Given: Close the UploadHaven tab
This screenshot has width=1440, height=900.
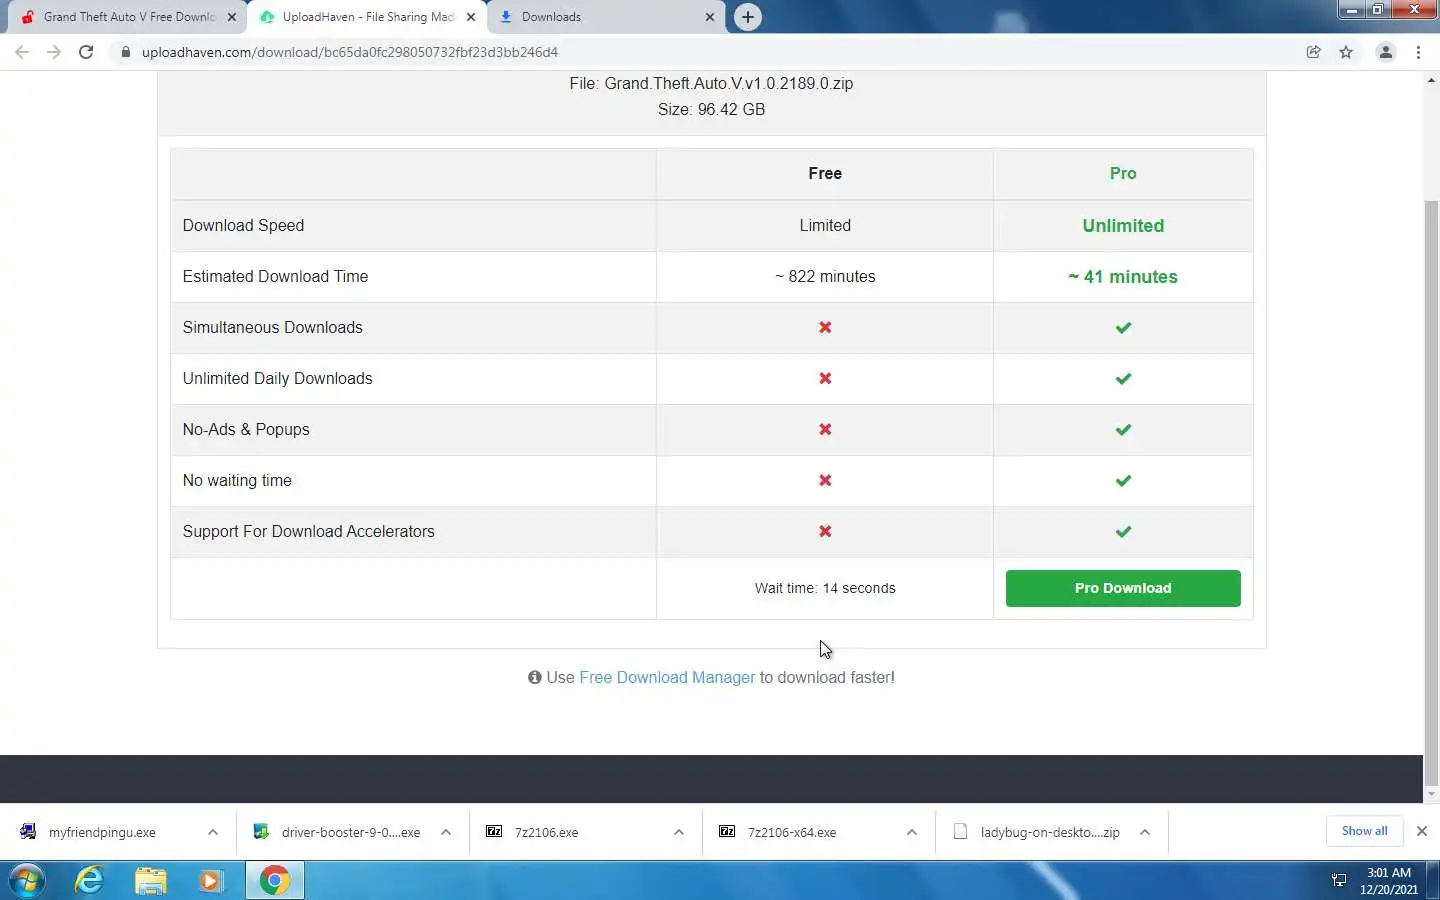Looking at the screenshot, I should 471,17.
